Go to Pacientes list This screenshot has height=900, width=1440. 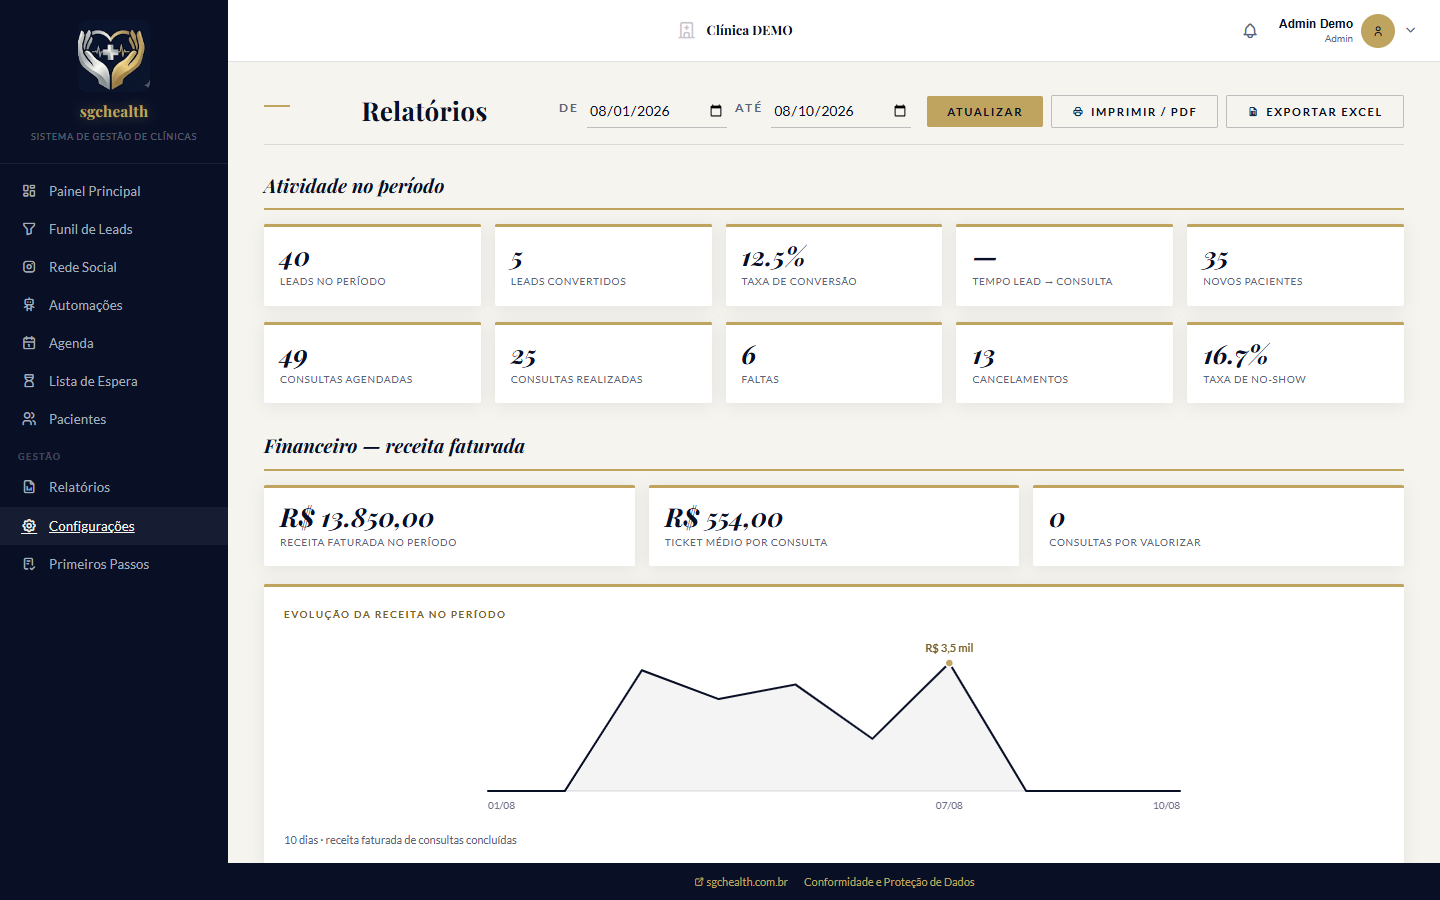(114, 419)
